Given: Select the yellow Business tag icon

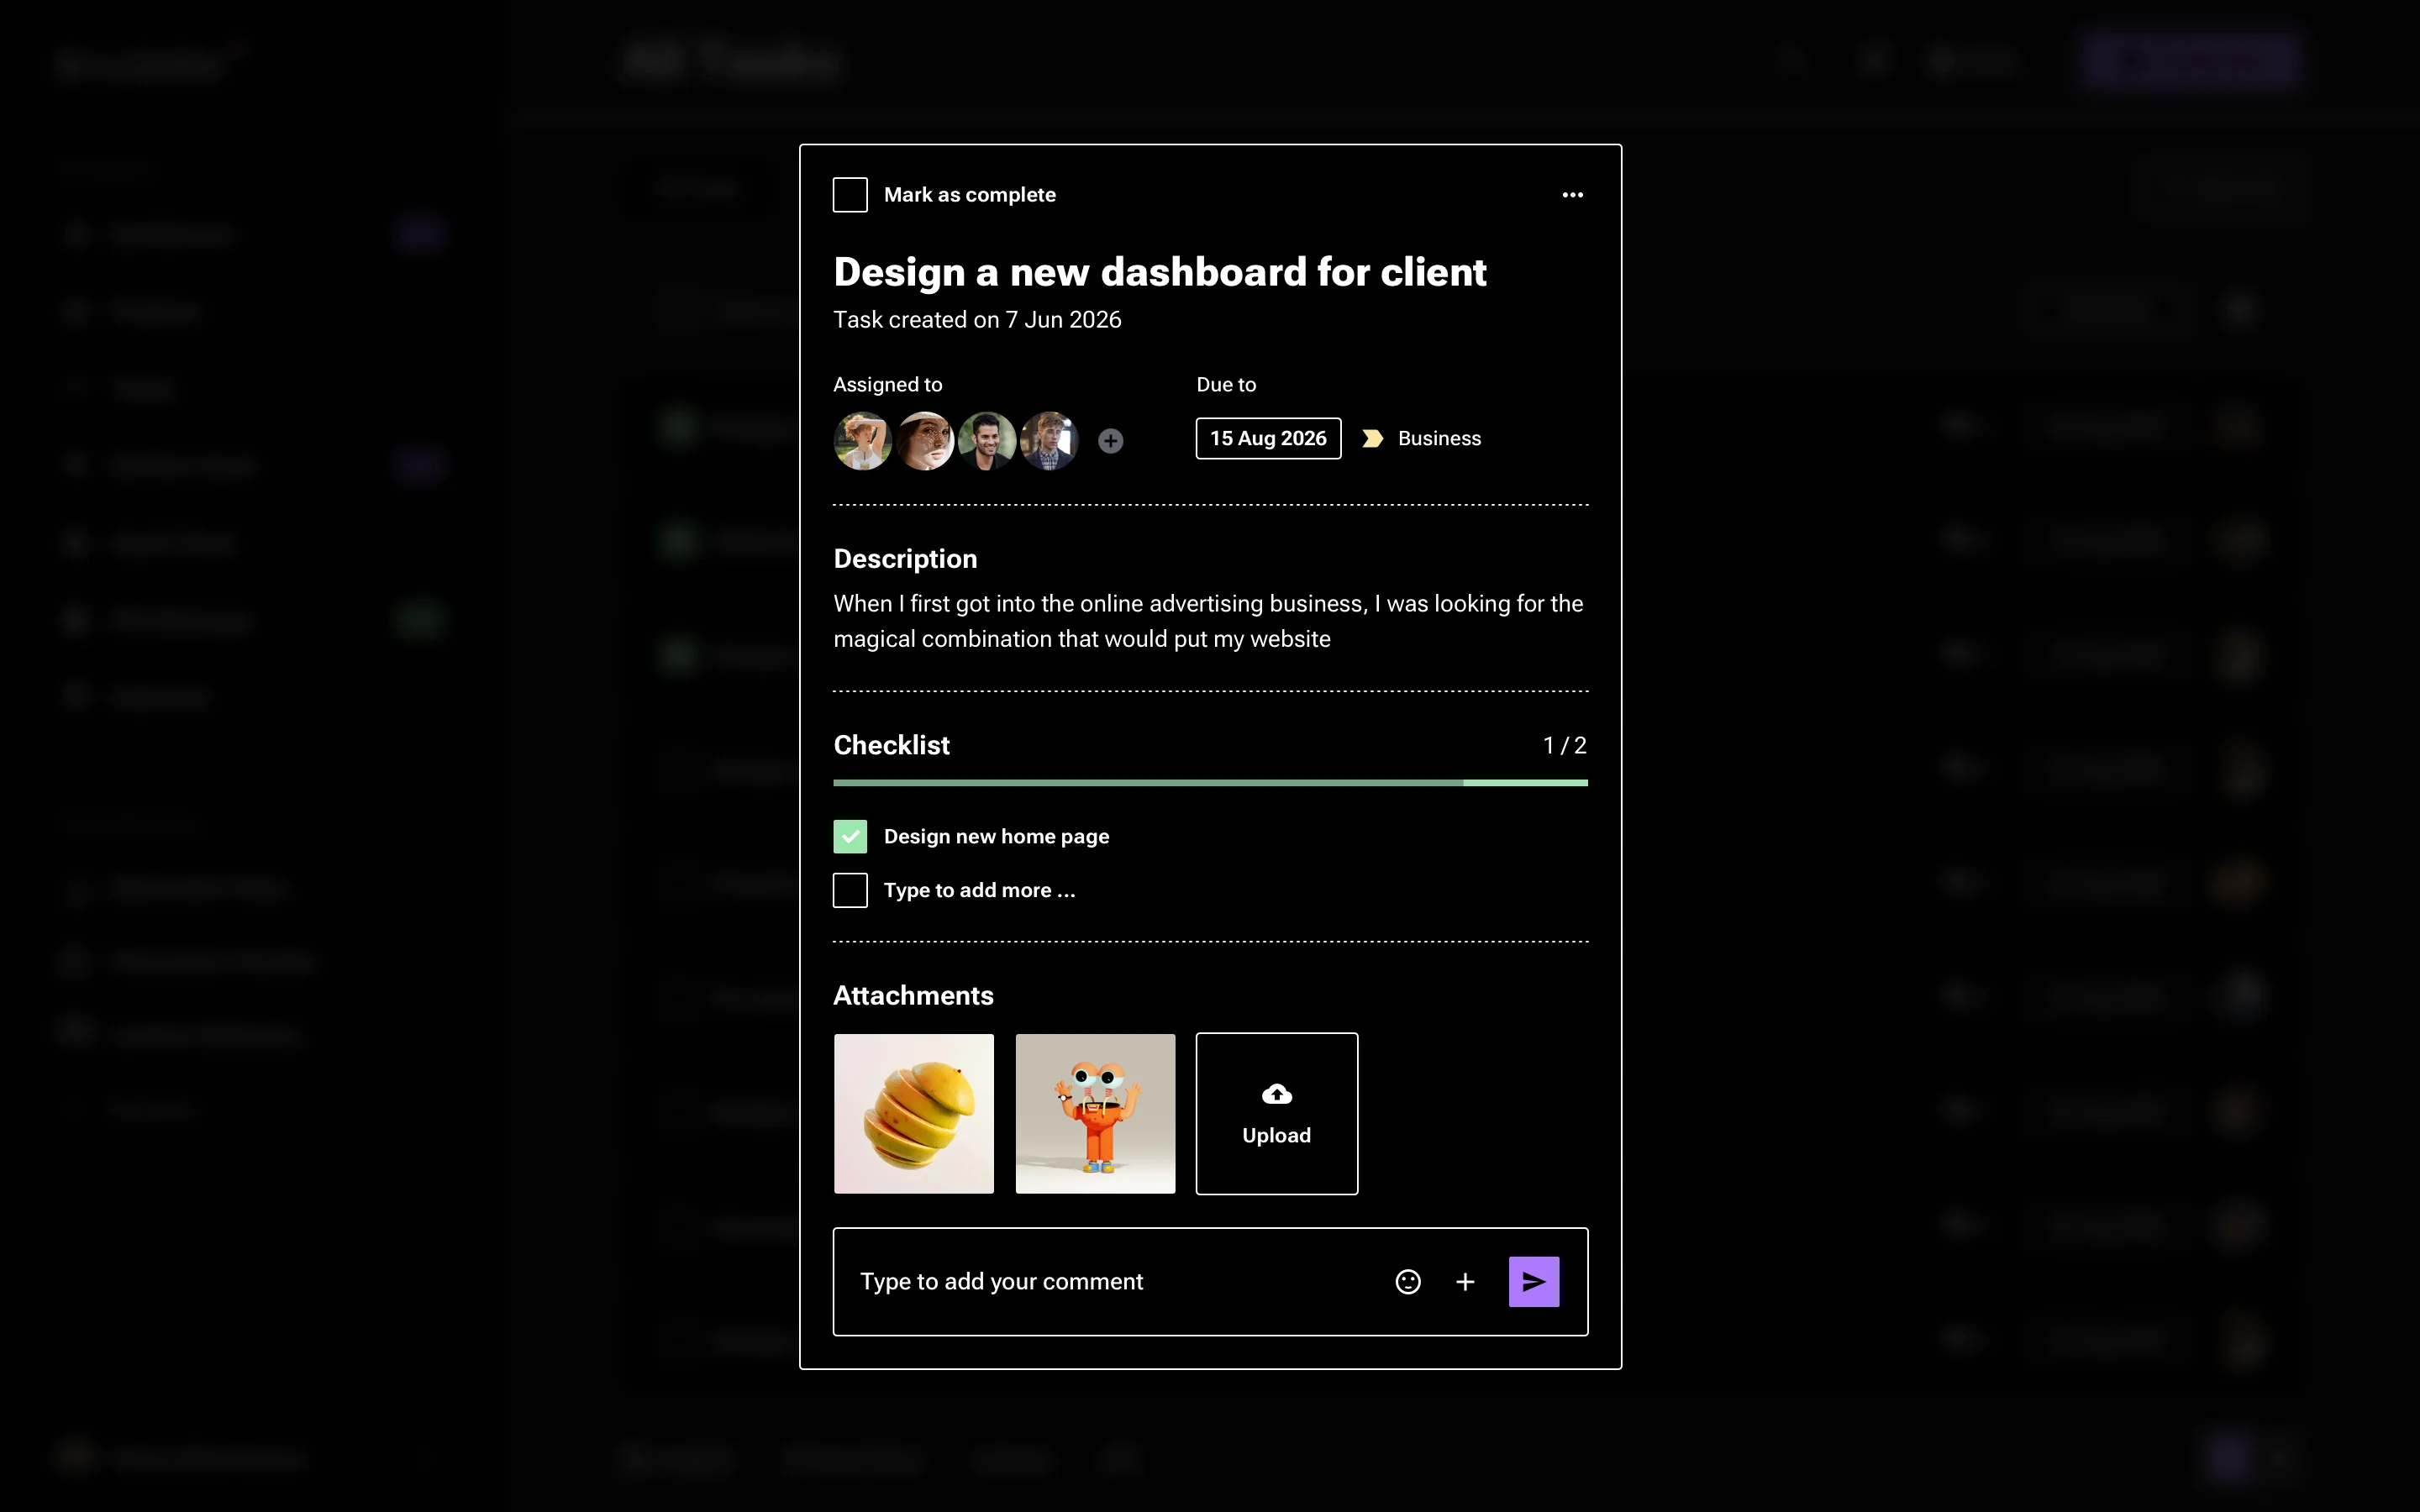Looking at the screenshot, I should (x=1372, y=438).
